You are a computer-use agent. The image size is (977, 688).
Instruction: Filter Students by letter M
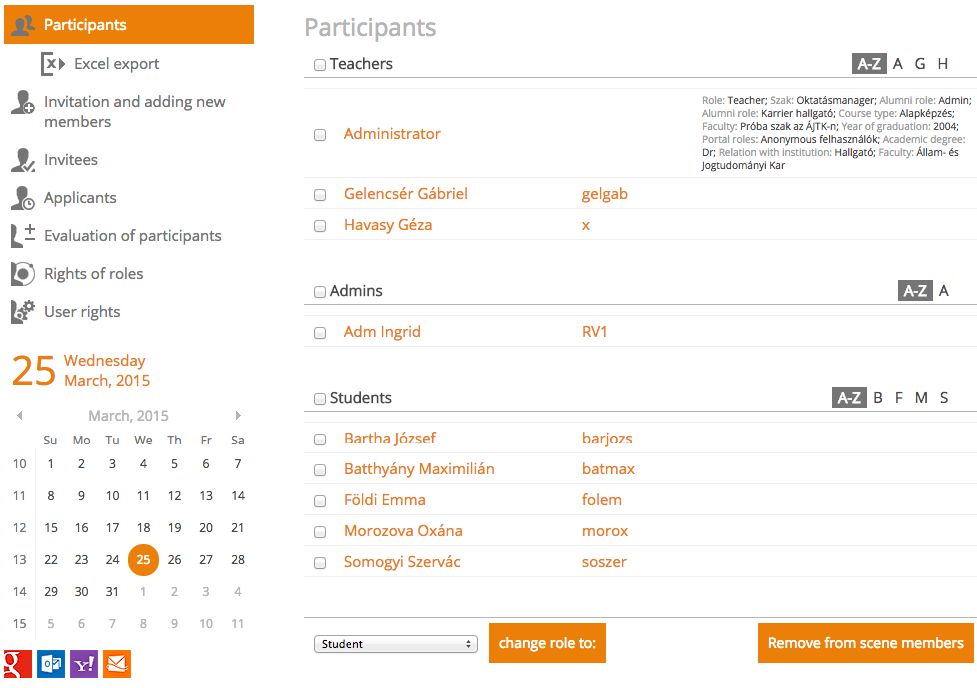(x=921, y=398)
